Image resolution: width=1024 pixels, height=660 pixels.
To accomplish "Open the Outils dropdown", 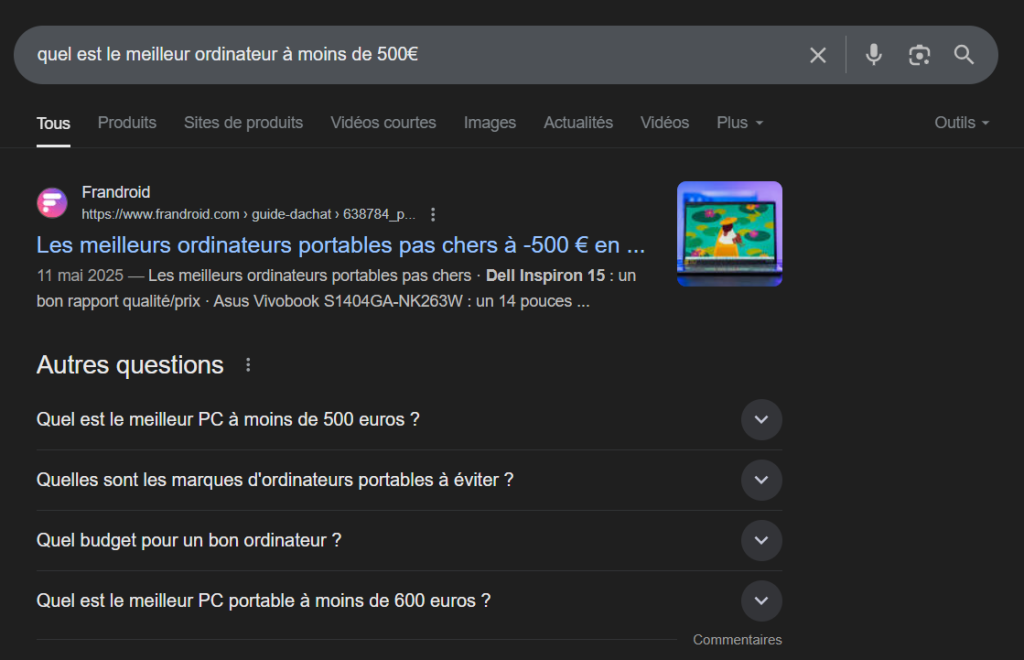I will pos(960,122).
